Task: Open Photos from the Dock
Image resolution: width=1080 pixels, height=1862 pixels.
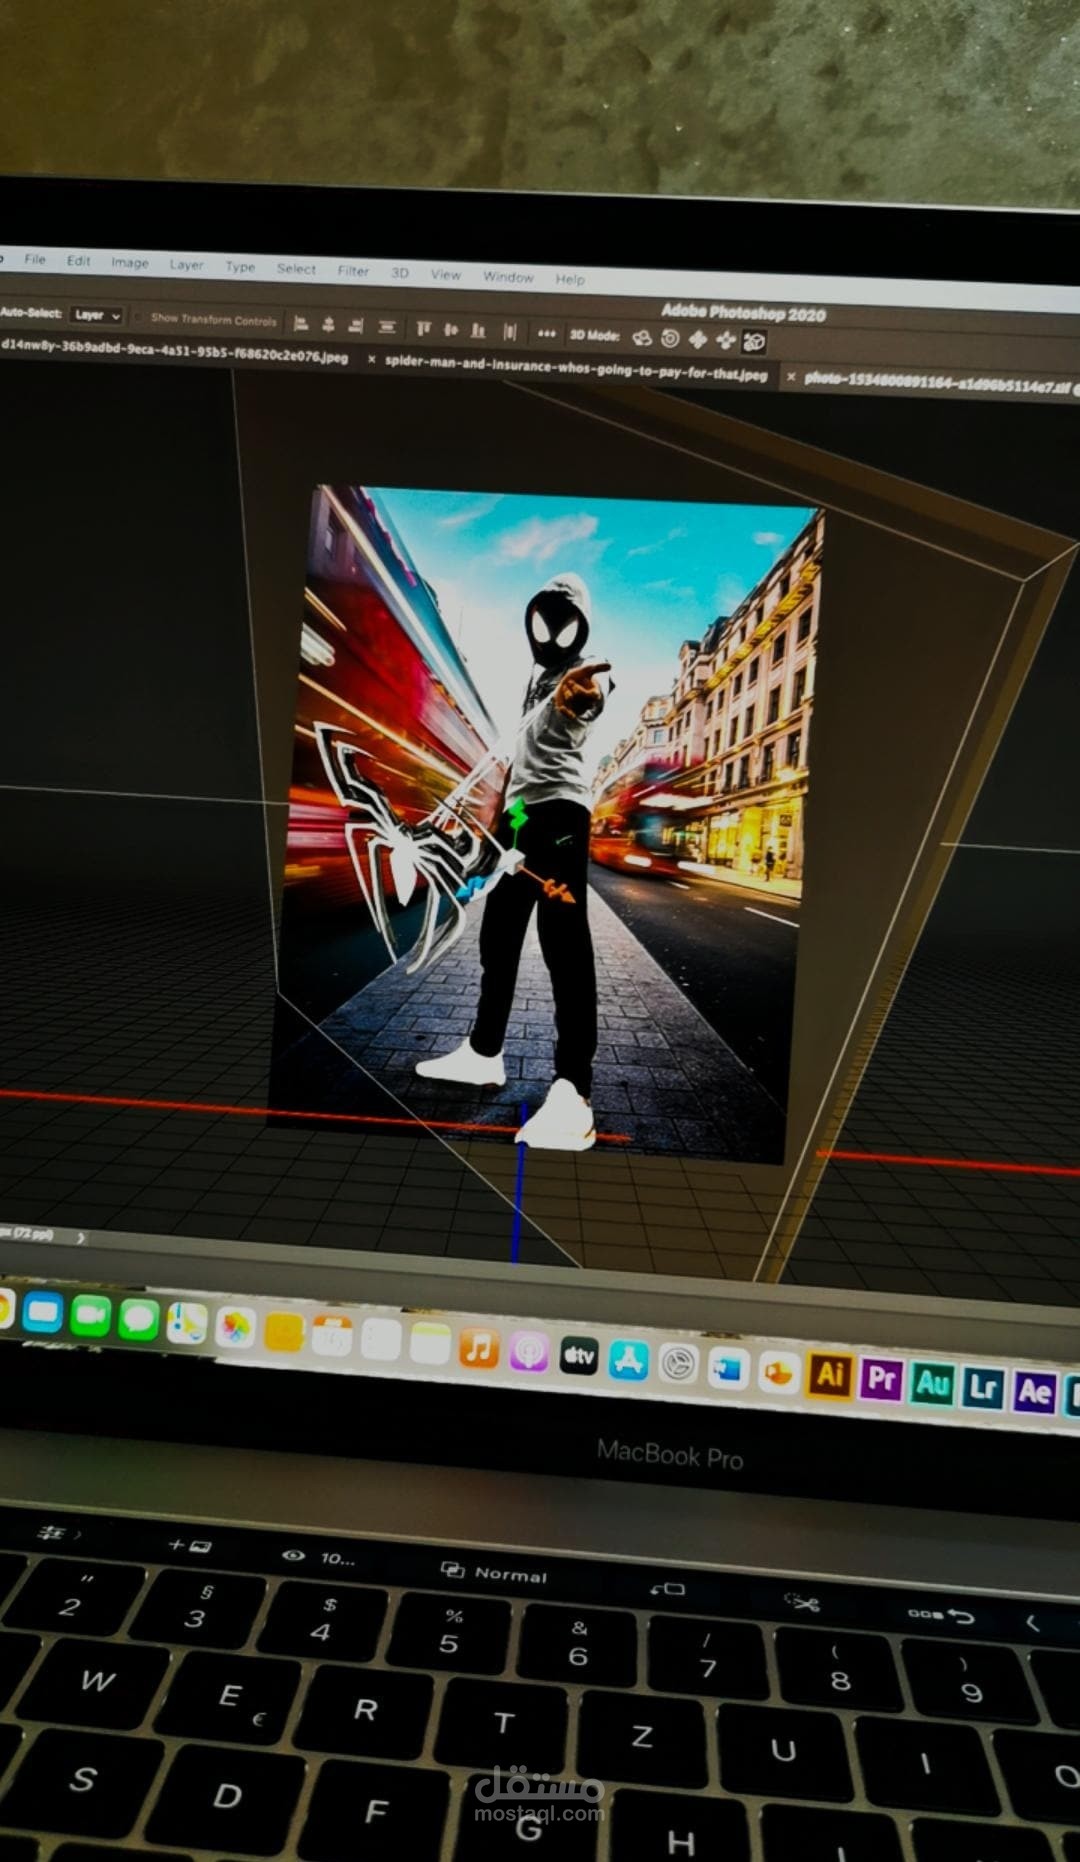Action: (x=235, y=1328)
